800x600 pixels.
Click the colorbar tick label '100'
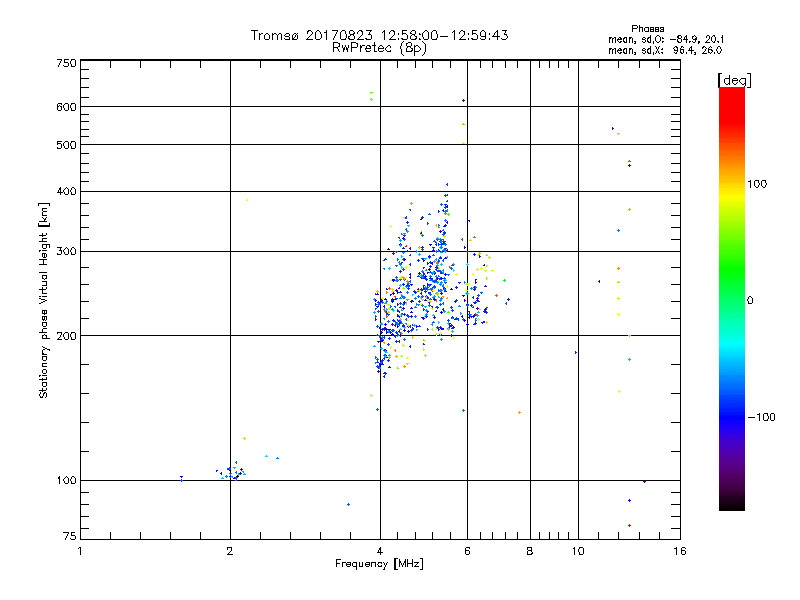[757, 184]
